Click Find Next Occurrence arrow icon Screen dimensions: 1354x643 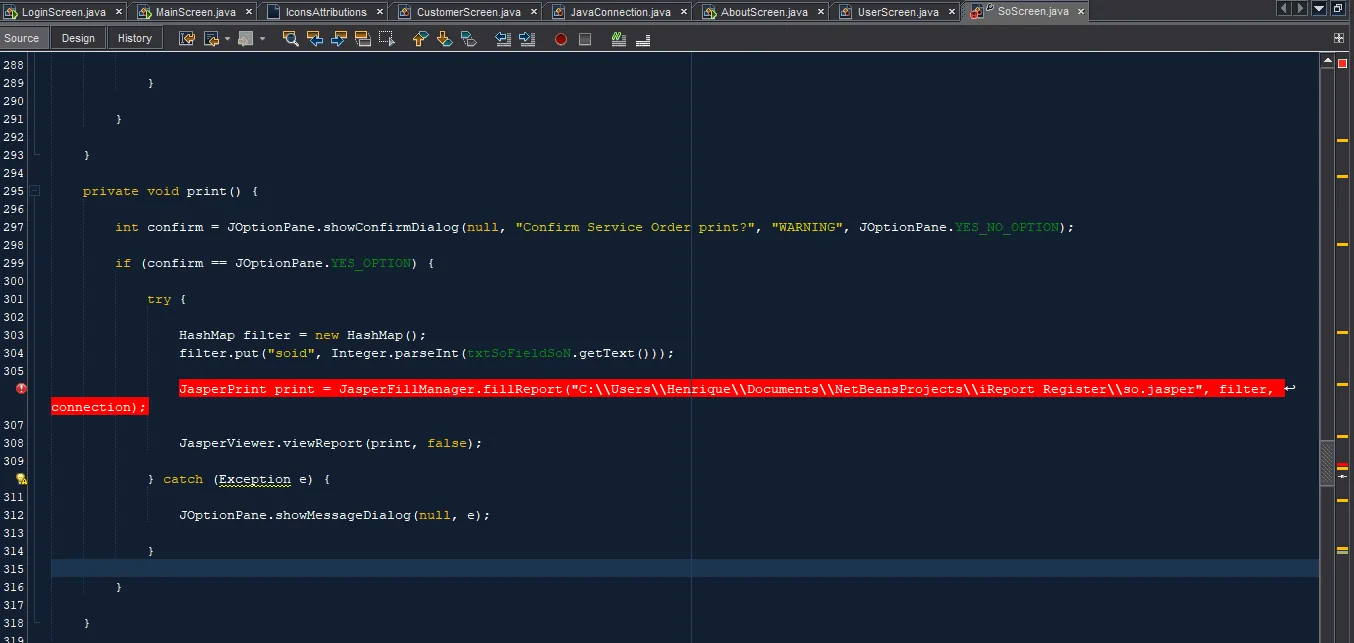coord(339,39)
